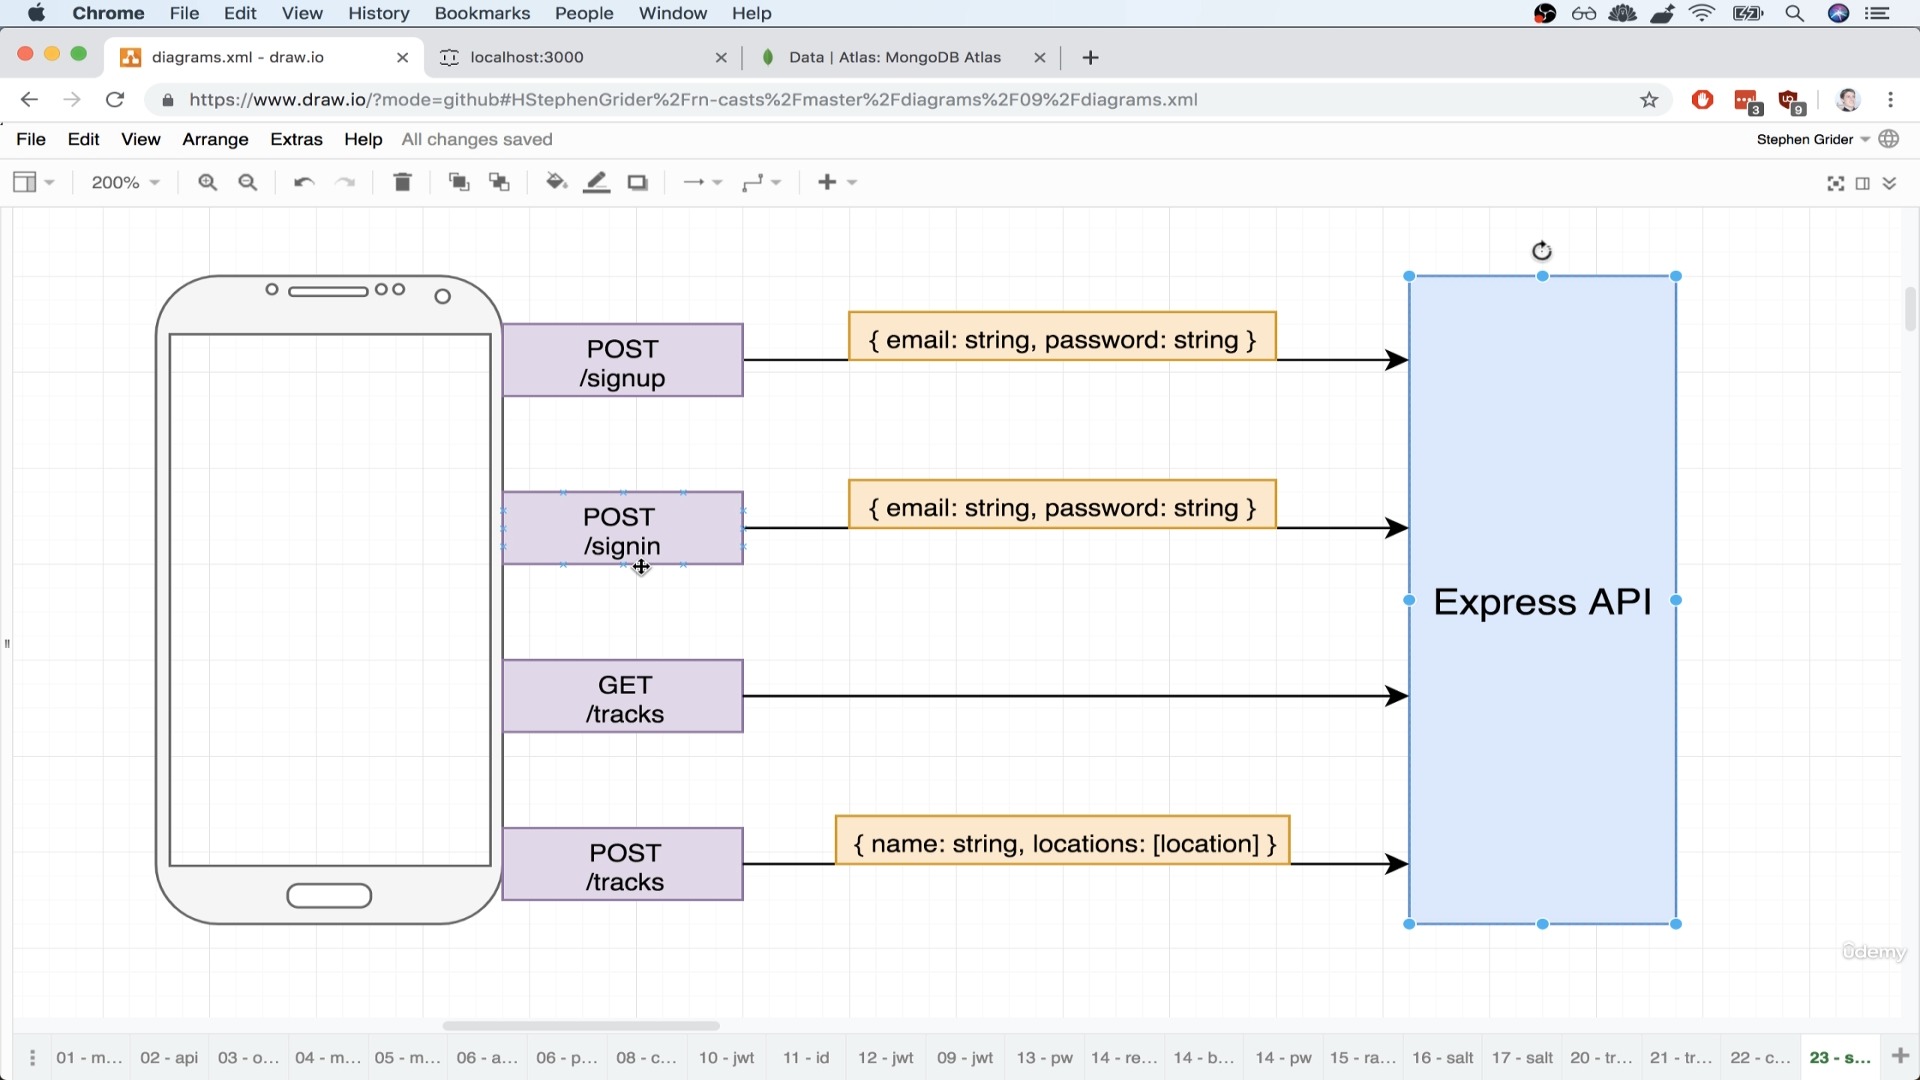Viewport: 1920px width, 1080px height.
Task: Switch to the 02 - api page tab
Action: click(169, 1057)
